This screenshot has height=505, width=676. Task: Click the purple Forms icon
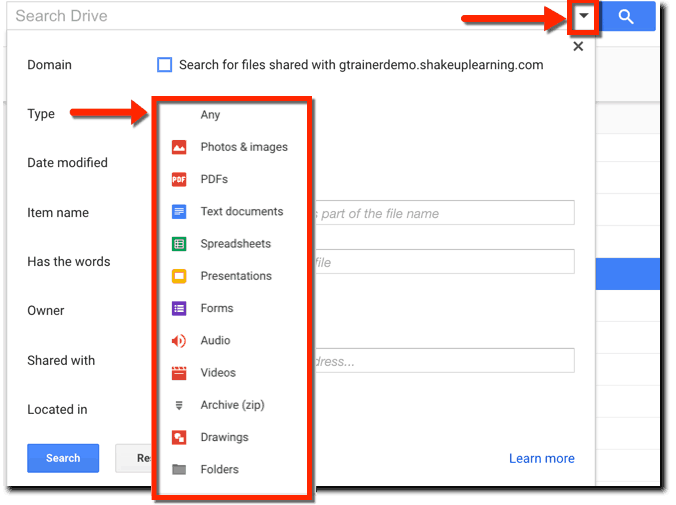(179, 308)
